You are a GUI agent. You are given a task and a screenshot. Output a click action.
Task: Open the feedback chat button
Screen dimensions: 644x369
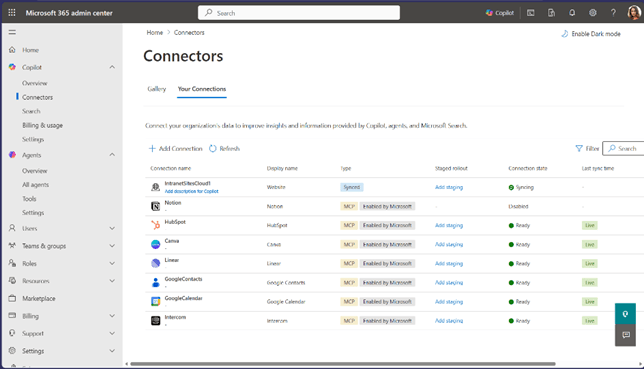click(625, 335)
